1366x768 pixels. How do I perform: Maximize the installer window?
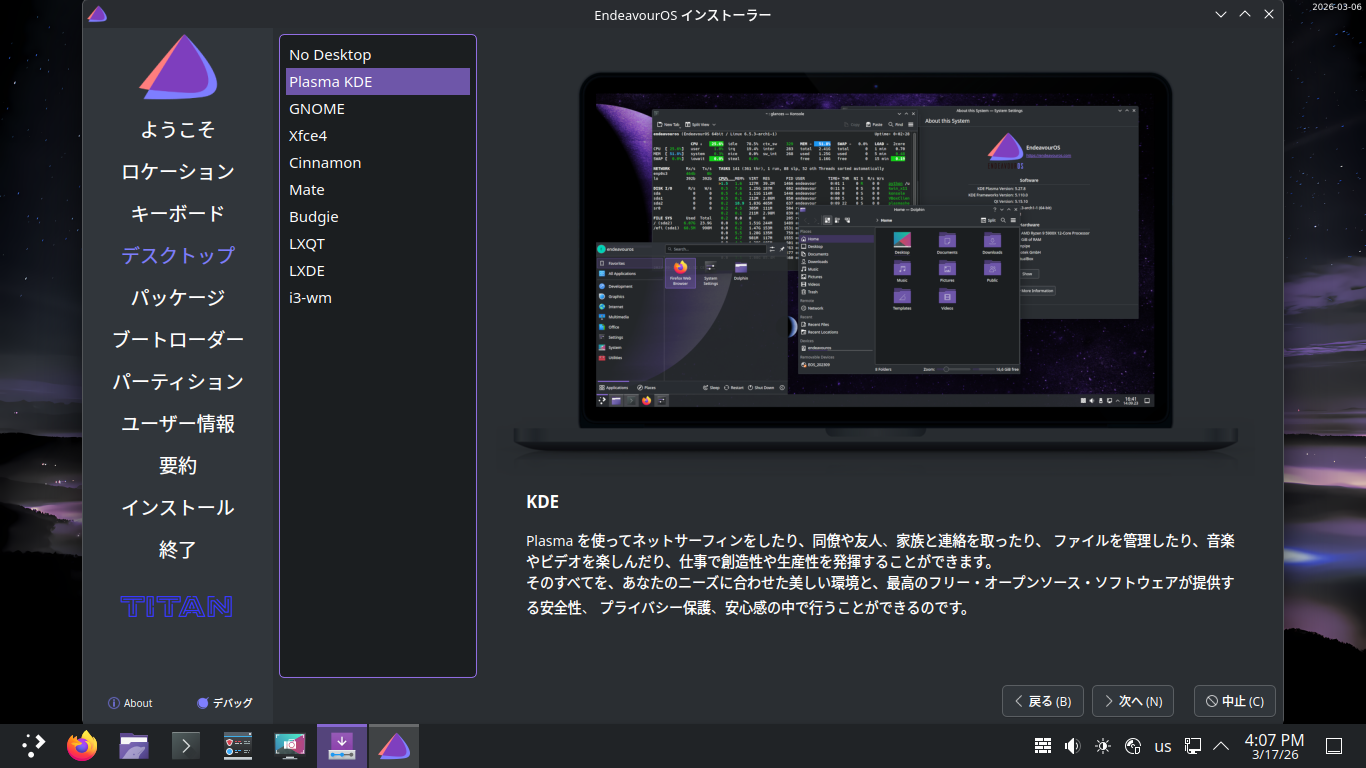click(x=1245, y=14)
